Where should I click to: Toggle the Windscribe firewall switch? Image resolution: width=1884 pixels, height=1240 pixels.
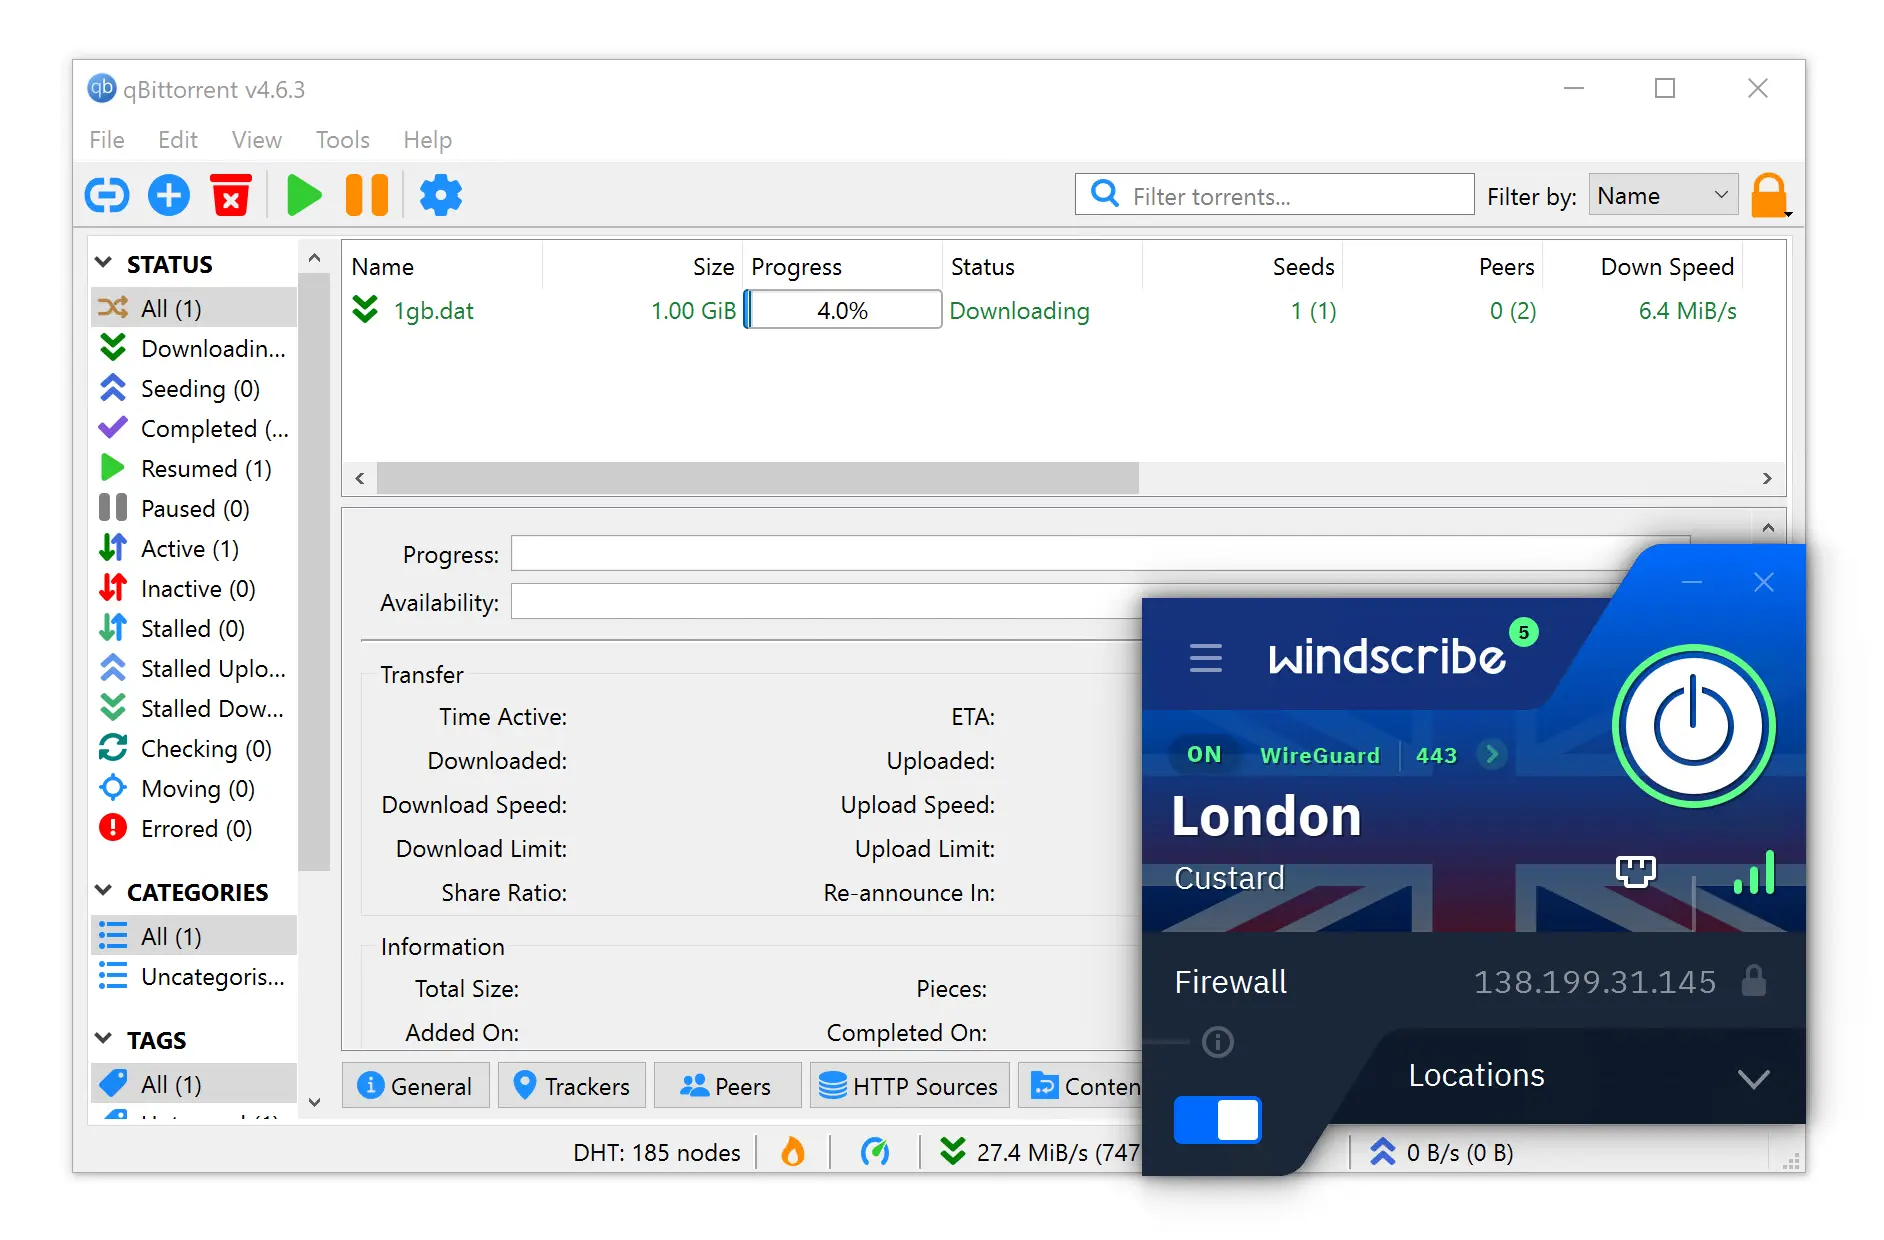click(x=1217, y=1120)
